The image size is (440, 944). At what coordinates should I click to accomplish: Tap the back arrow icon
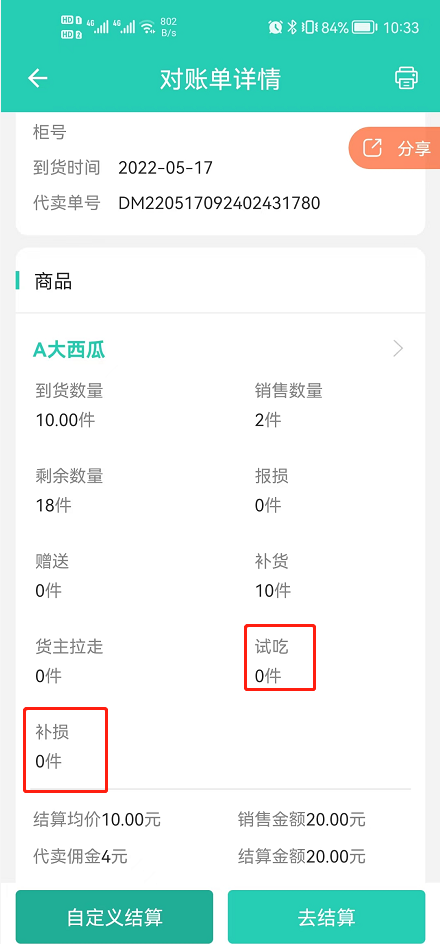pyautogui.click(x=38, y=78)
